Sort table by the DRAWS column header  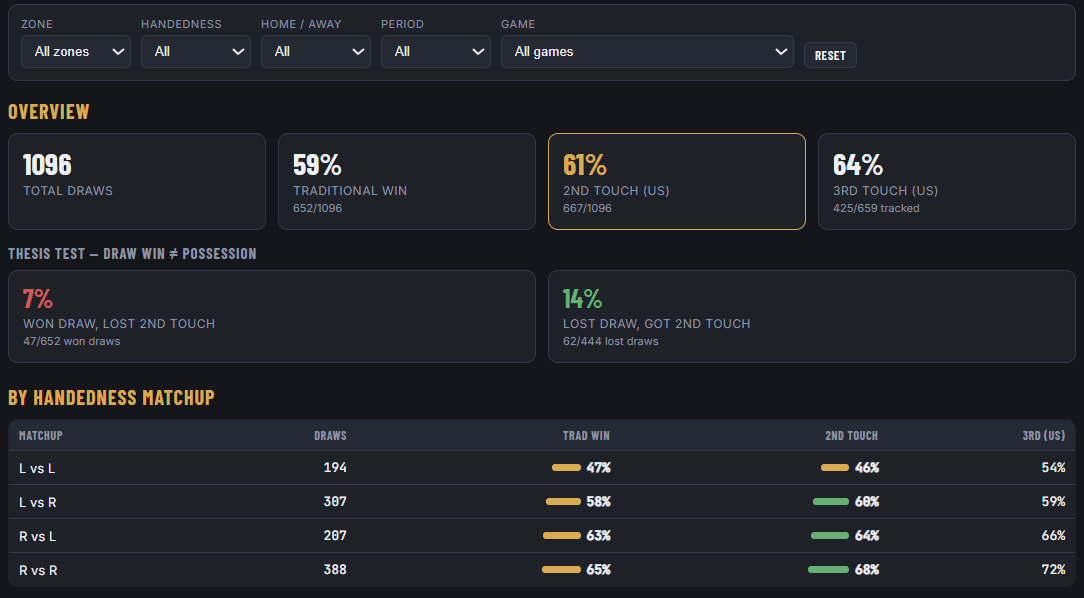[x=330, y=436]
